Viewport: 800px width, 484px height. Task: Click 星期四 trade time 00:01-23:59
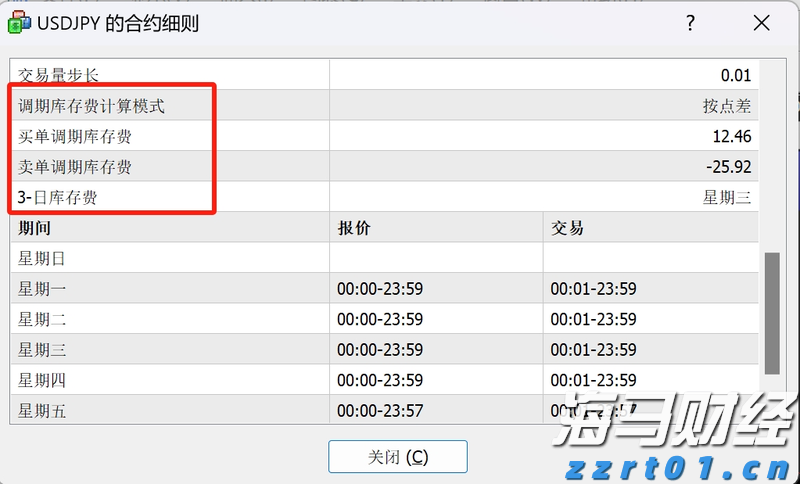coord(593,380)
